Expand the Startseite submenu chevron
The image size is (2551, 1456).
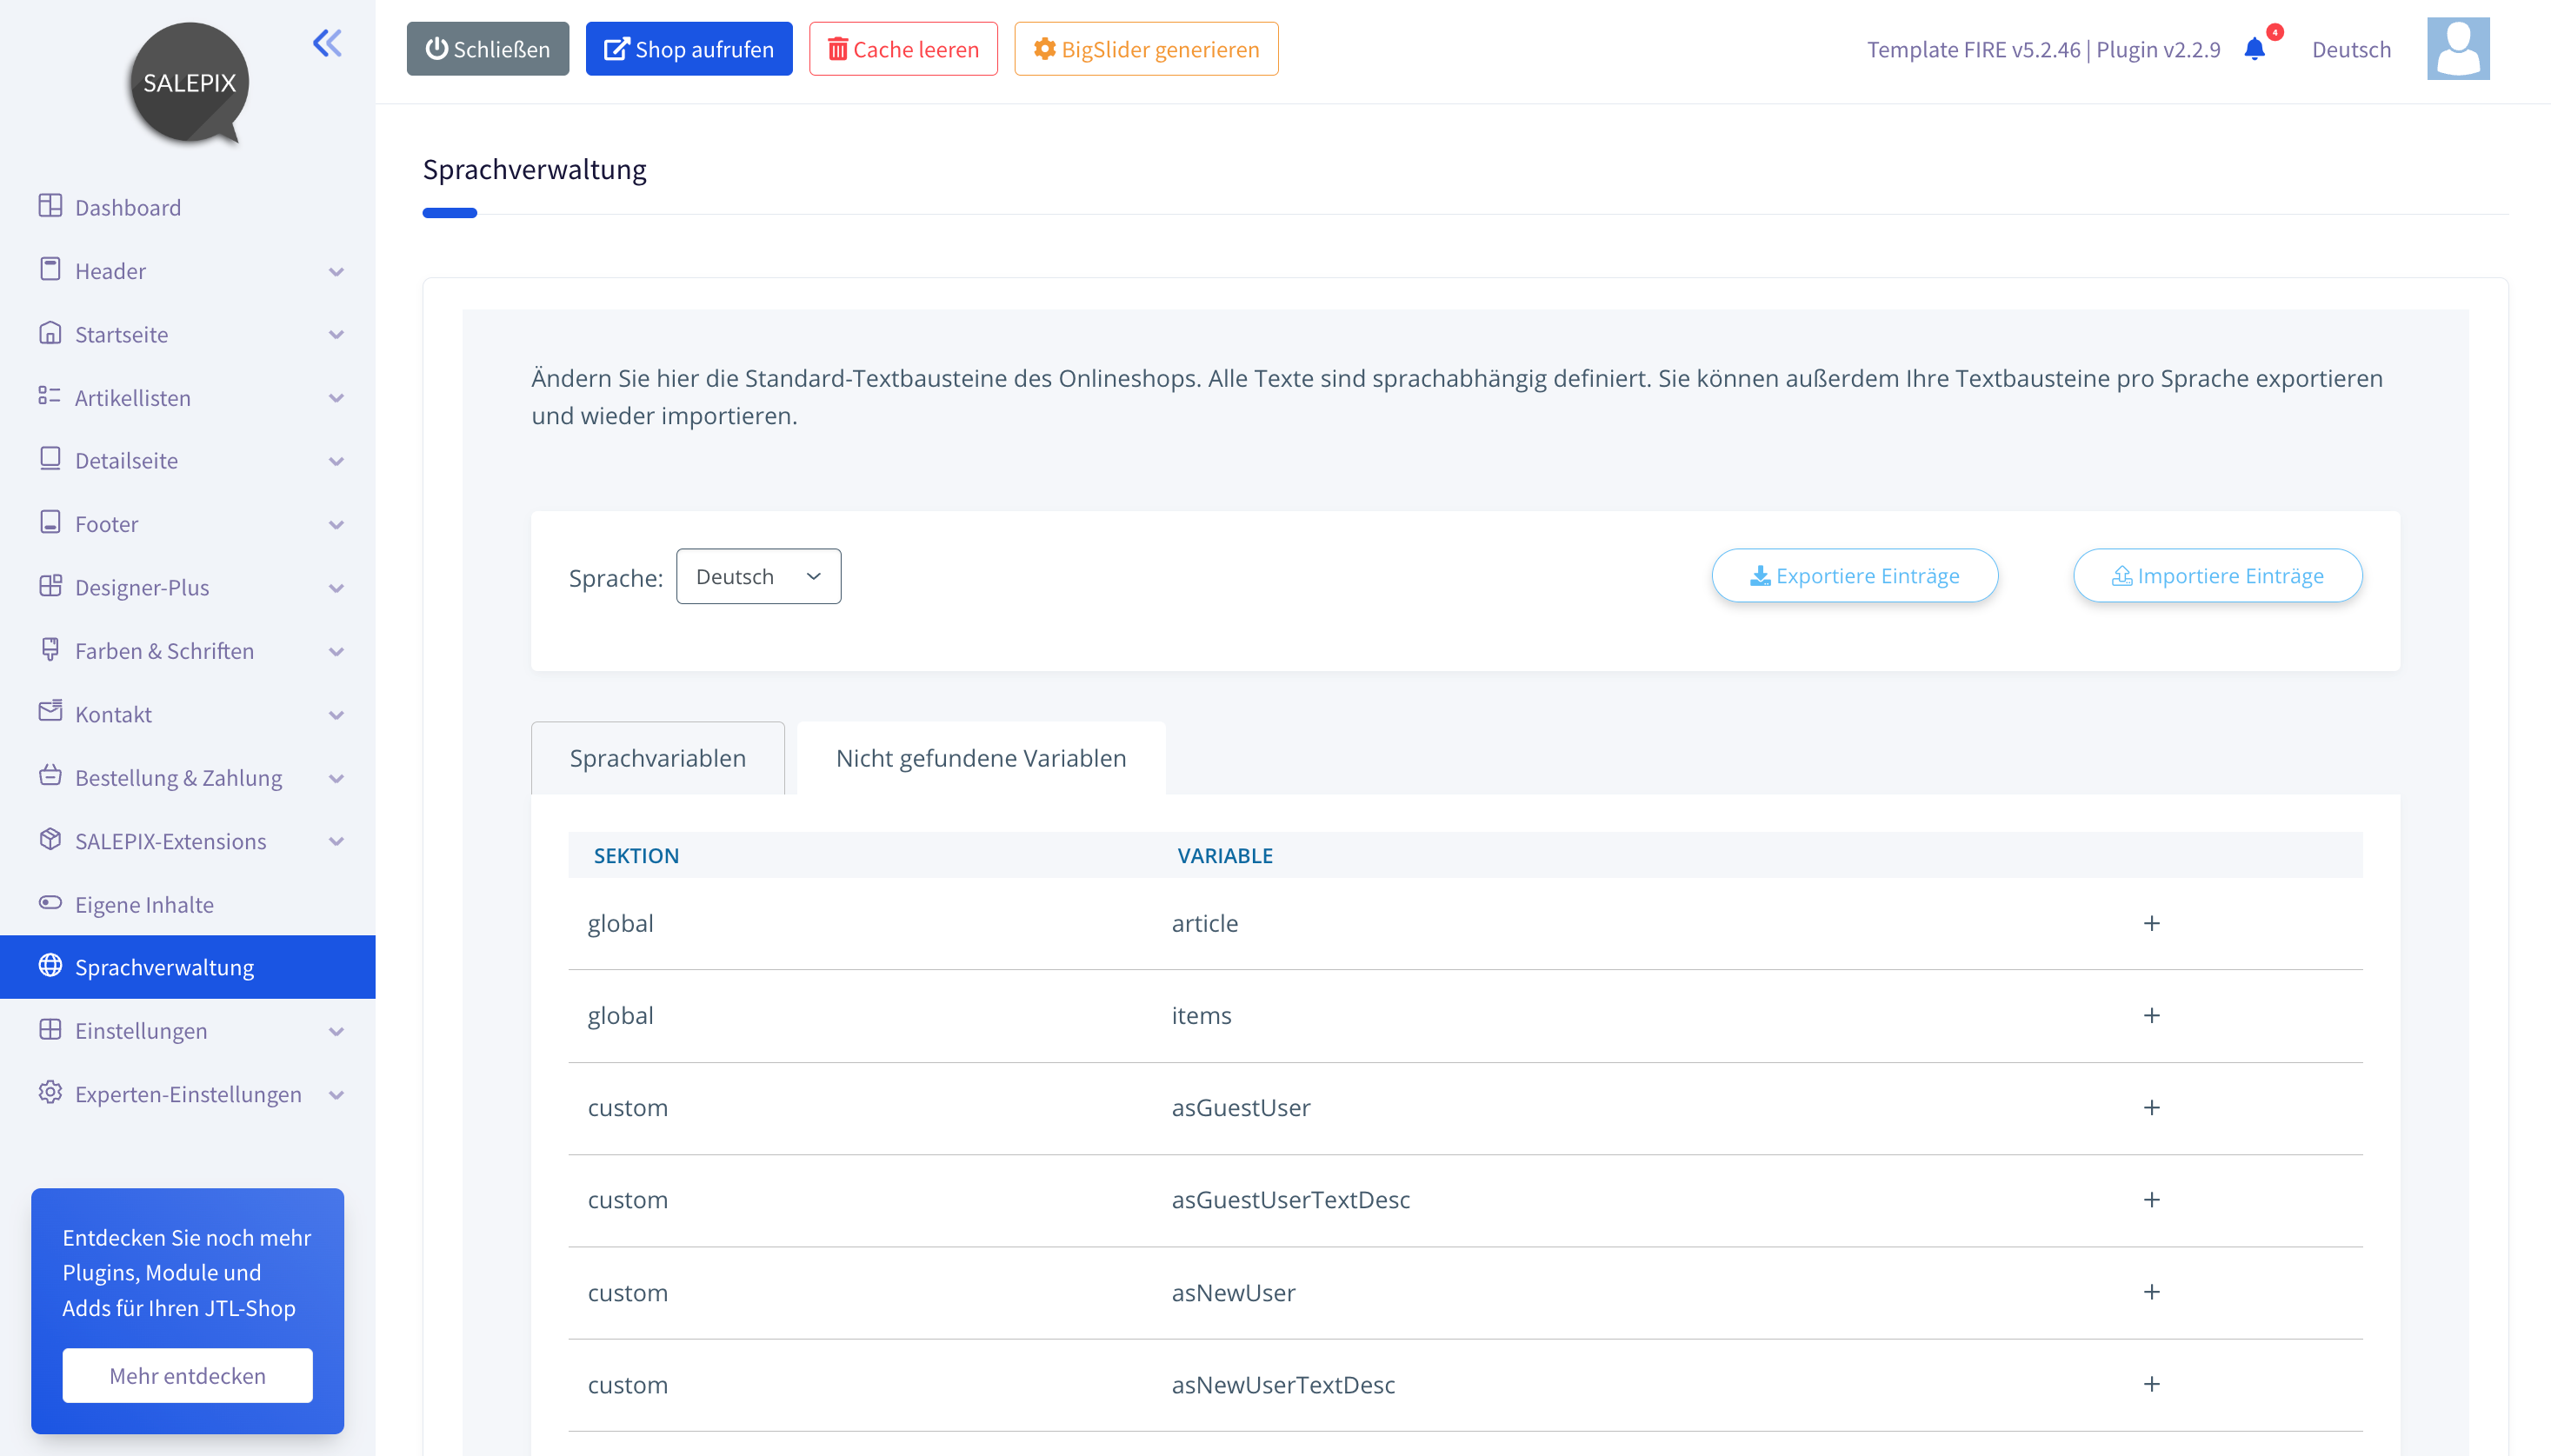click(x=336, y=335)
